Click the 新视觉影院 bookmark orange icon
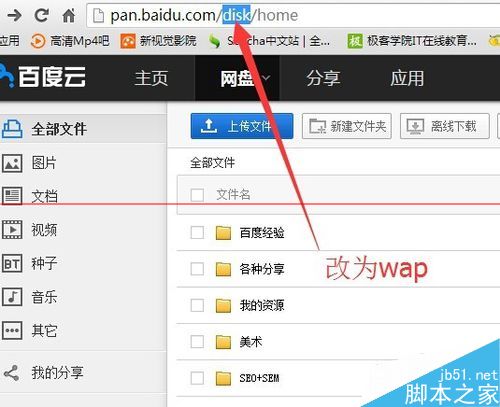The width and height of the screenshot is (500, 407). [128, 41]
